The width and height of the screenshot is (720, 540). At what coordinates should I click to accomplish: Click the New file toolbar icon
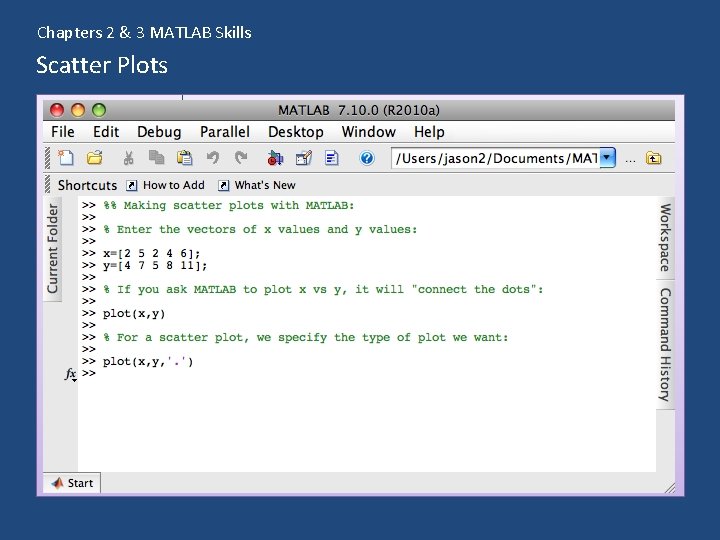[x=65, y=158]
